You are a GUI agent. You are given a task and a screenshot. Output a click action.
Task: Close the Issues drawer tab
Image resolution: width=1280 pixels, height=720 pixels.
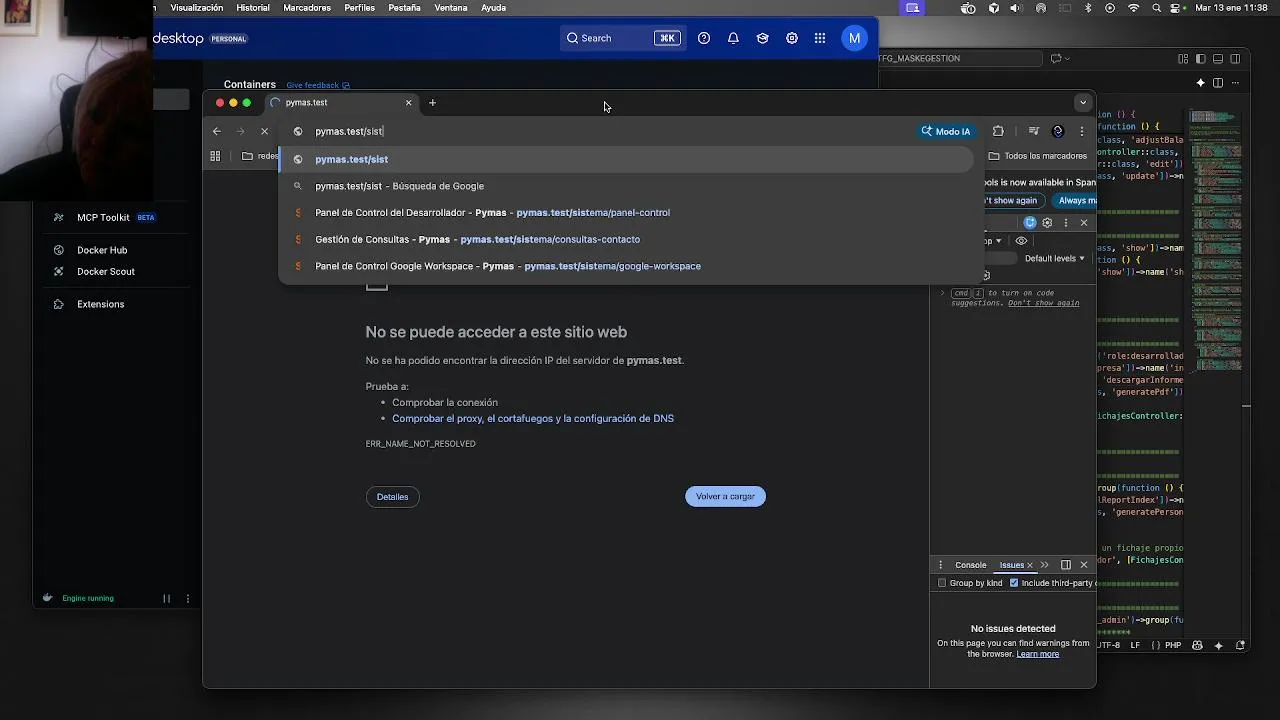(x=1030, y=565)
